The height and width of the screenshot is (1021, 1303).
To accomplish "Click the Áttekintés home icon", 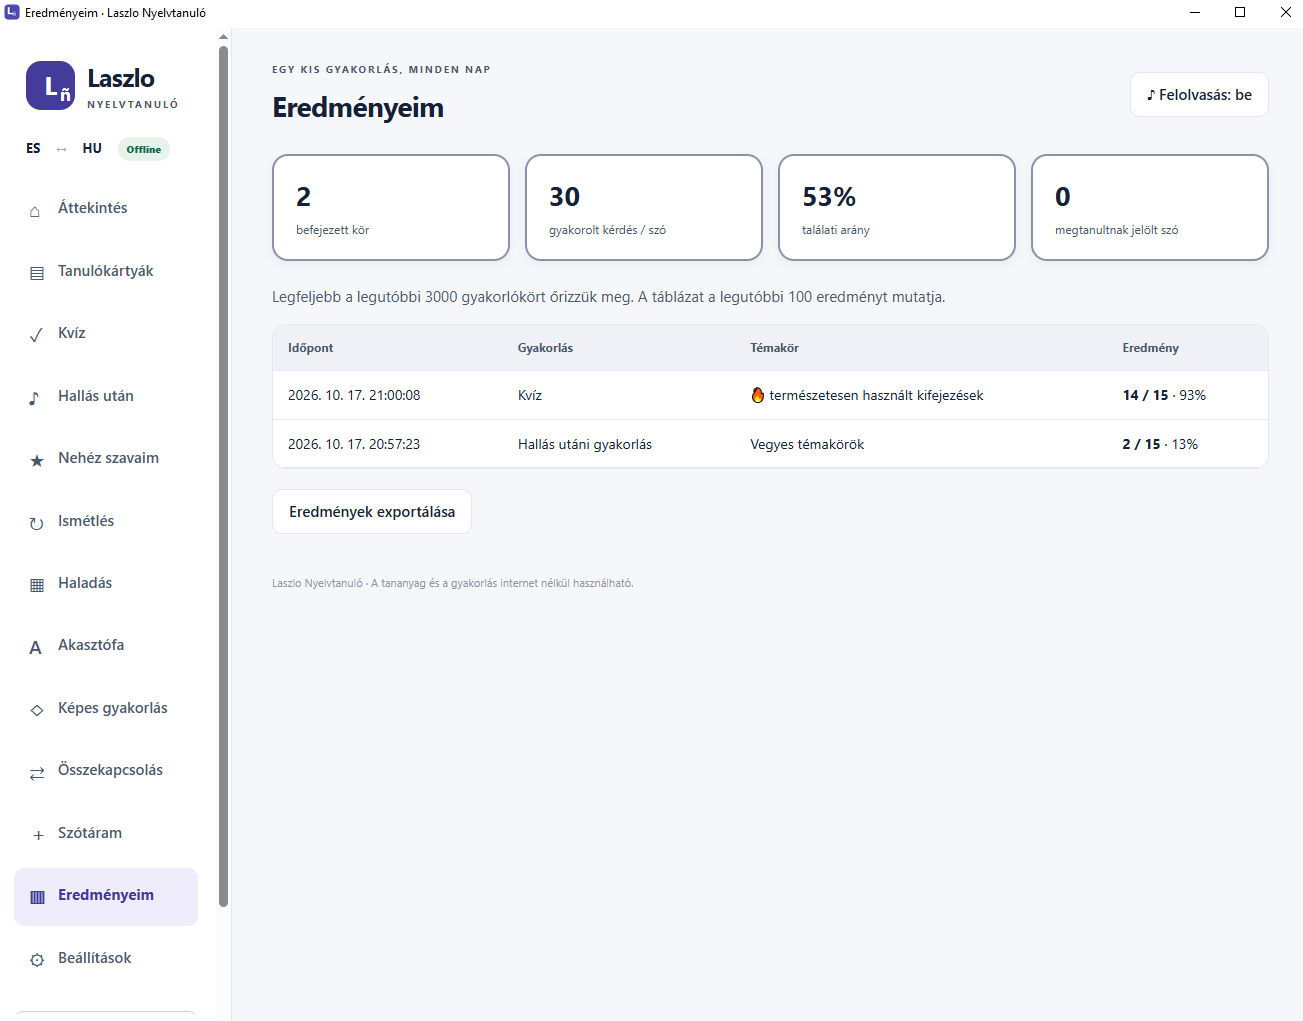I will (36, 210).
